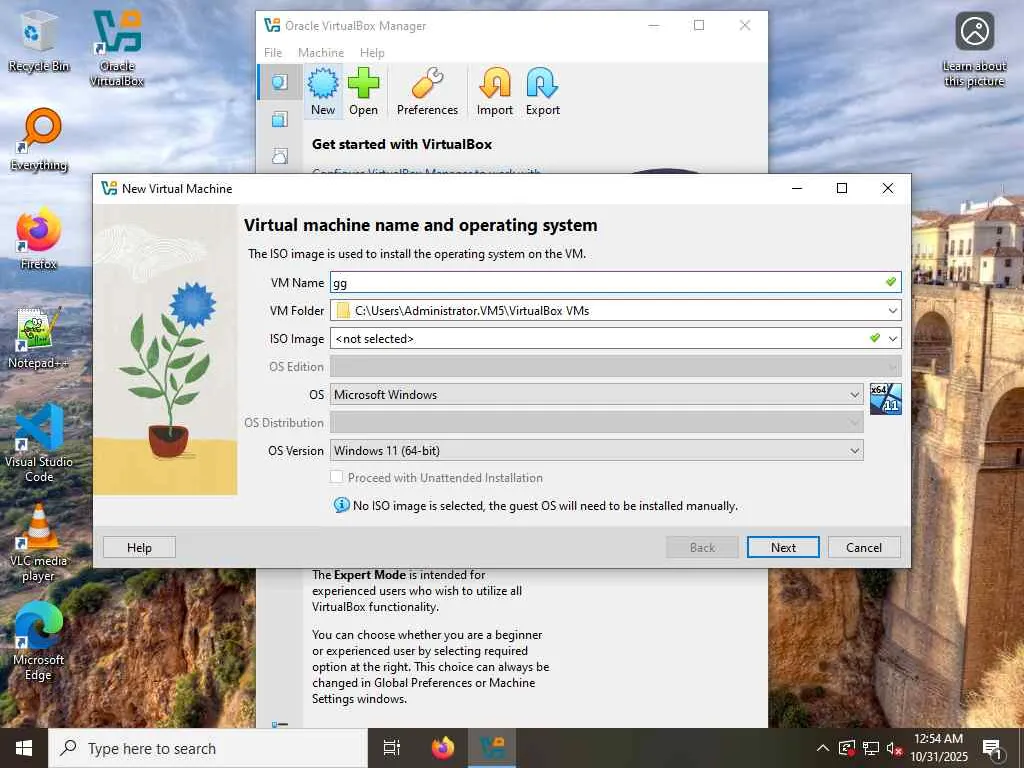The height and width of the screenshot is (768, 1024).
Task: Click the Windows 11 x64 OS type icon
Action: pos(886,398)
